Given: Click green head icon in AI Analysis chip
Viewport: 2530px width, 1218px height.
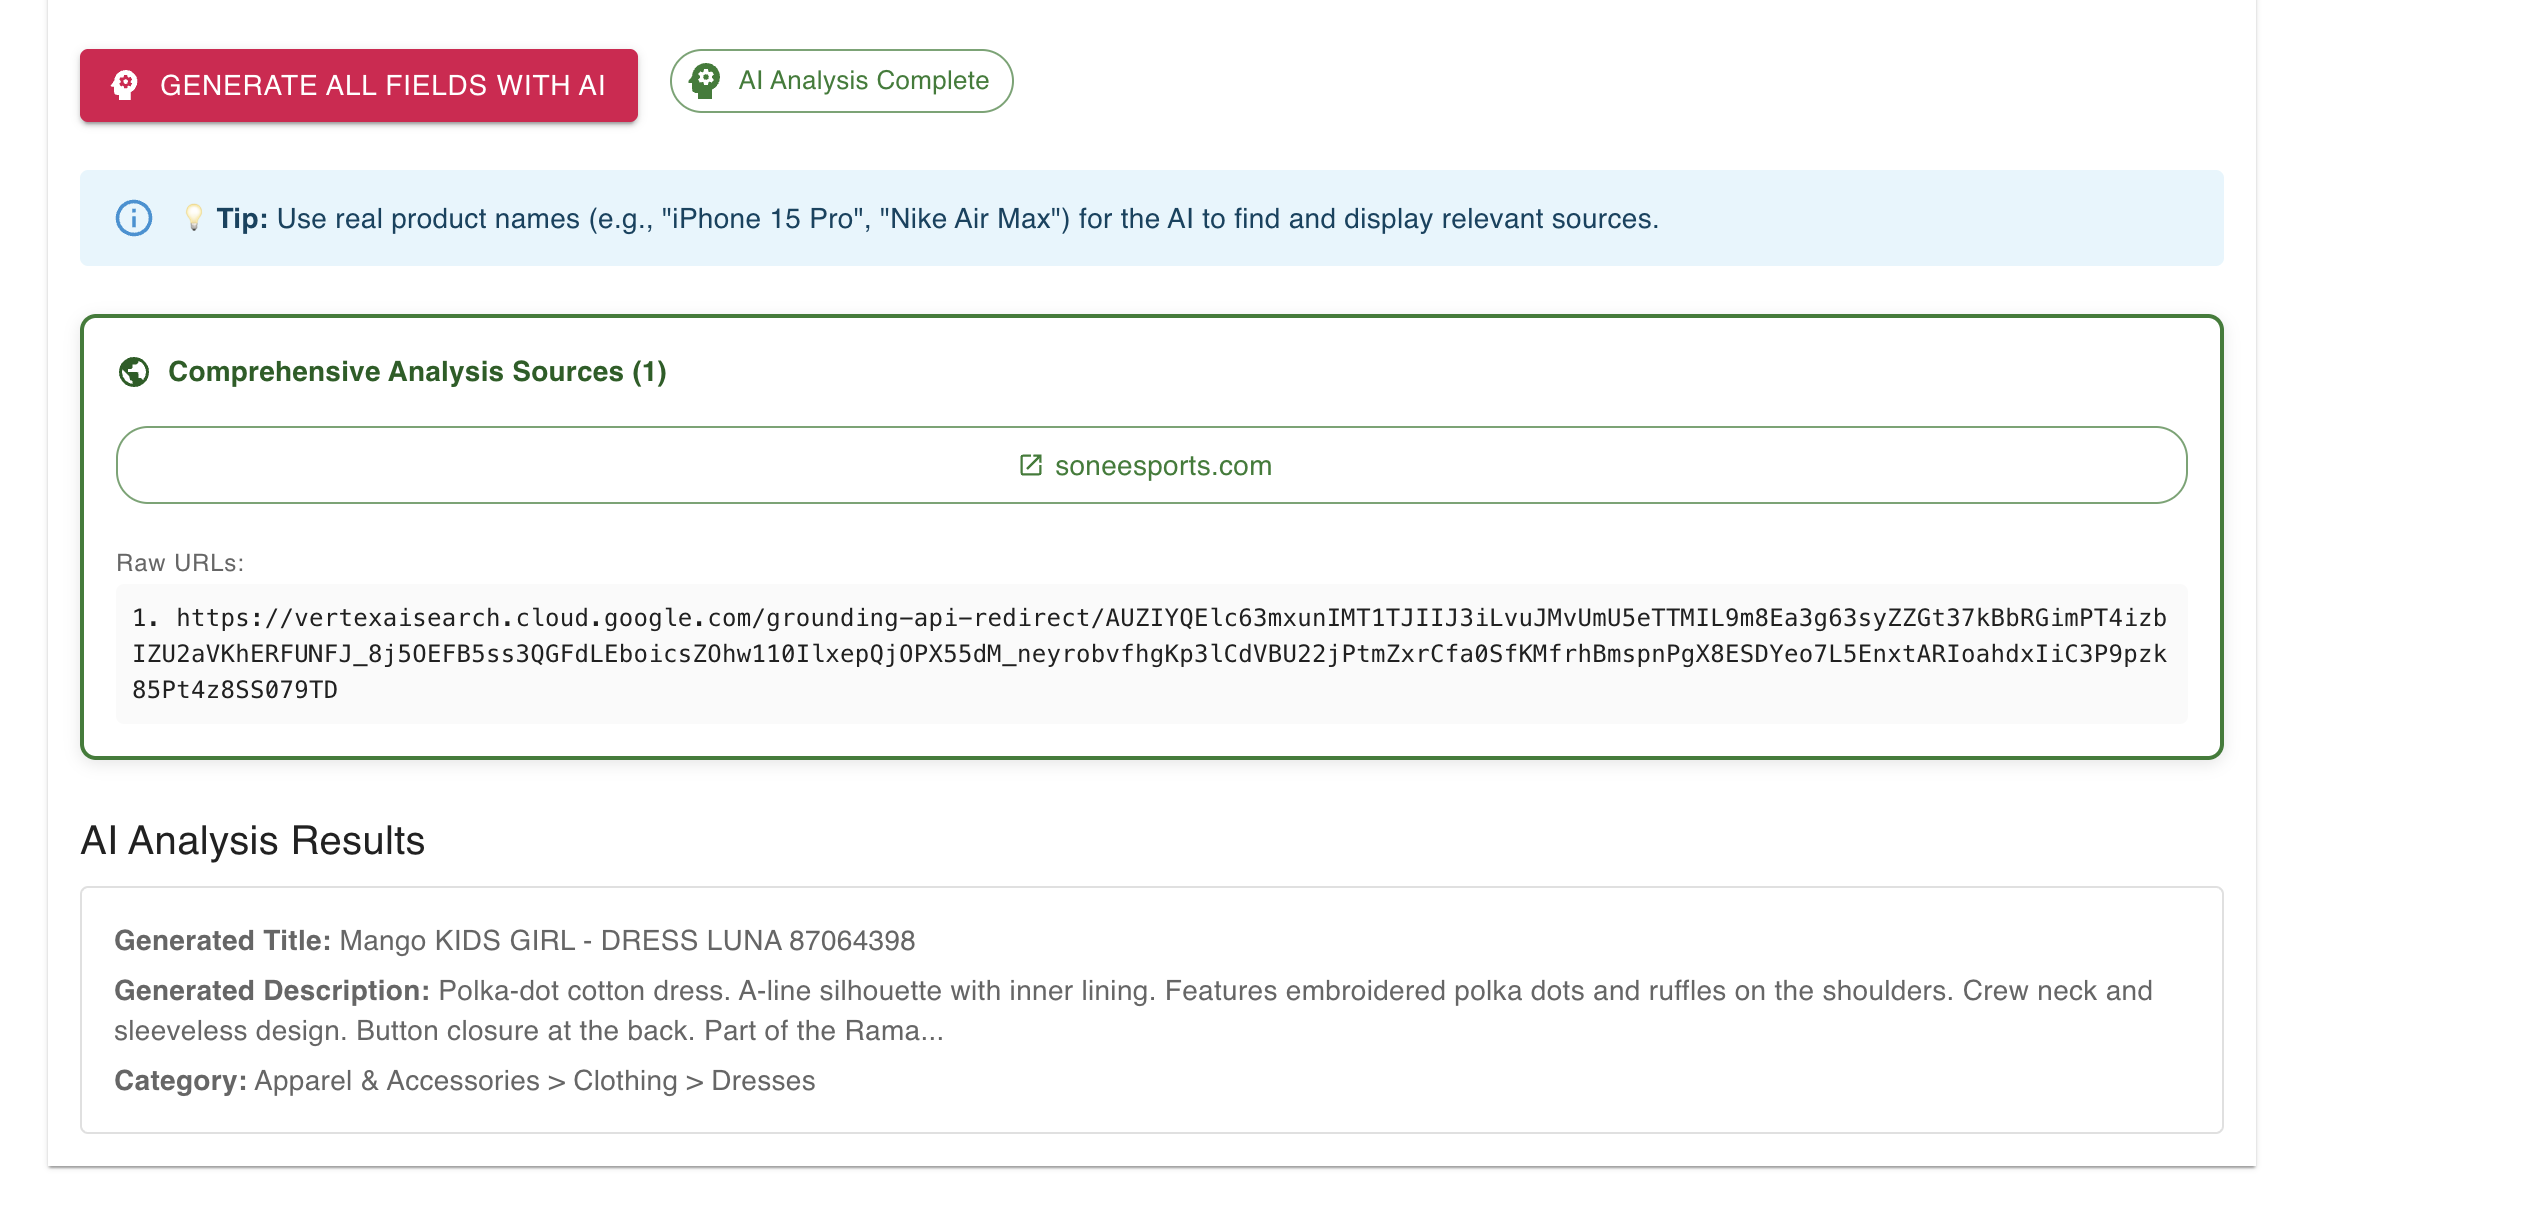Looking at the screenshot, I should pyautogui.click(x=705, y=81).
